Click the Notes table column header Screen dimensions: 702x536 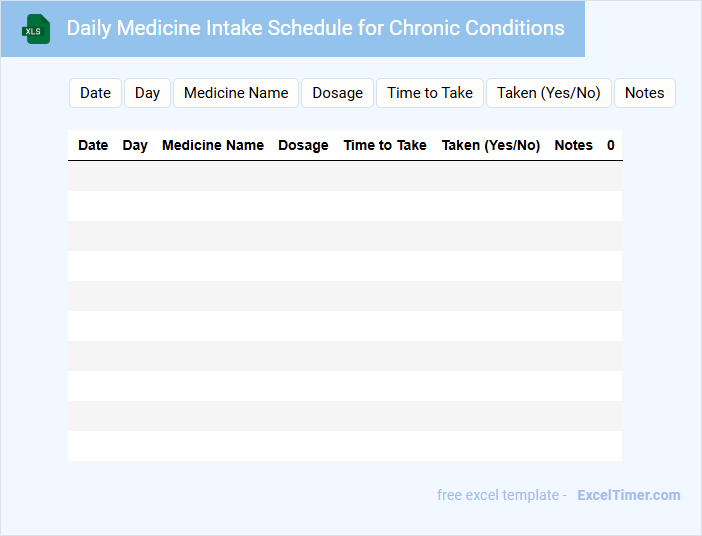[573, 145]
